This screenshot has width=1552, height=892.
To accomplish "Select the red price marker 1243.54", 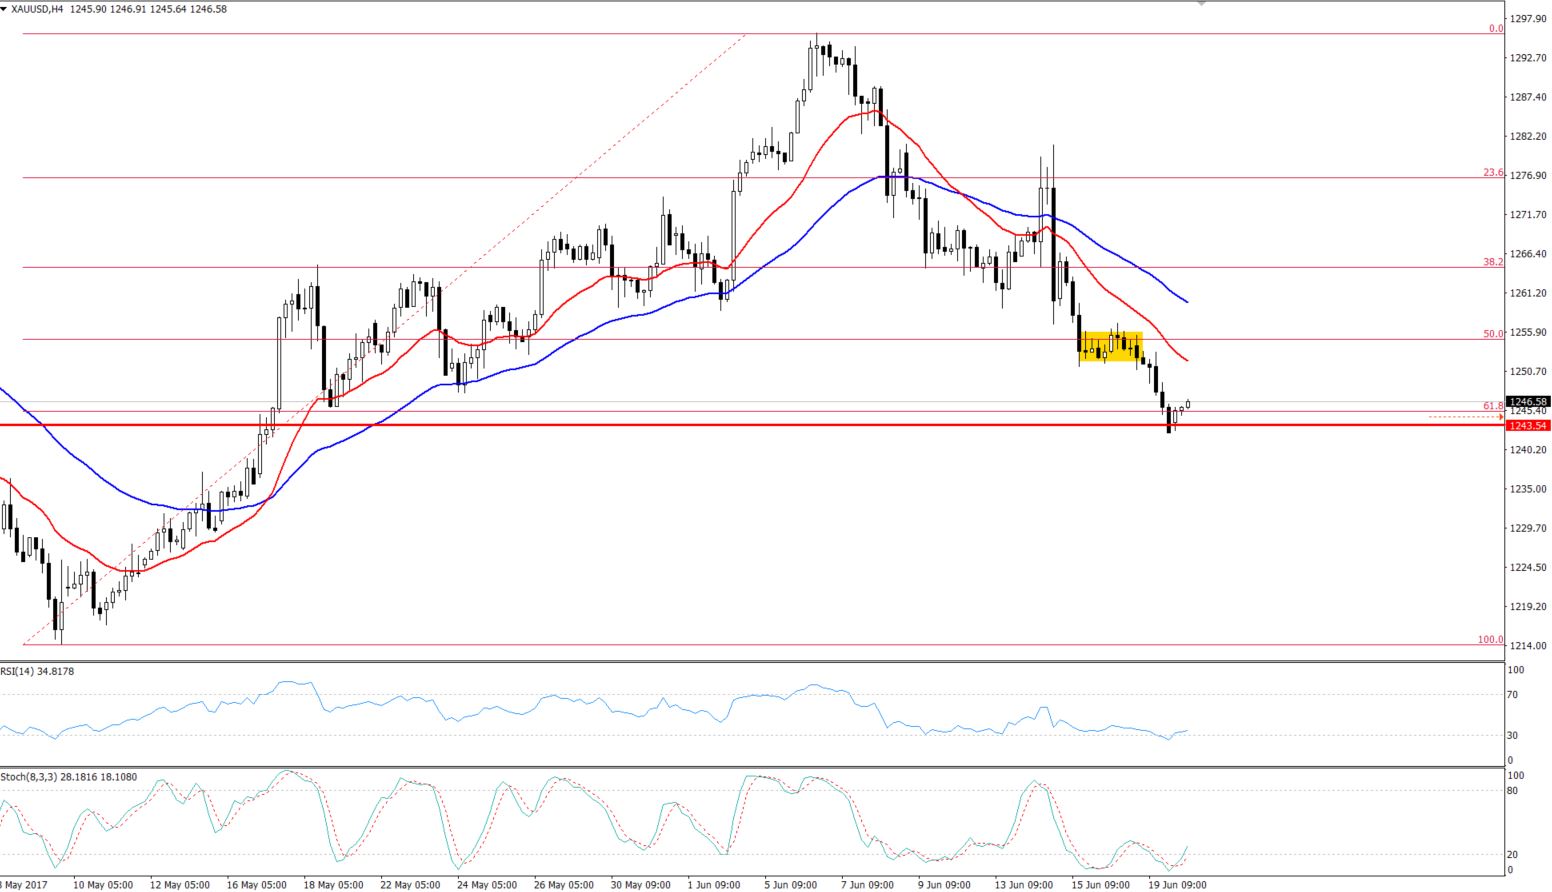I will point(1526,425).
